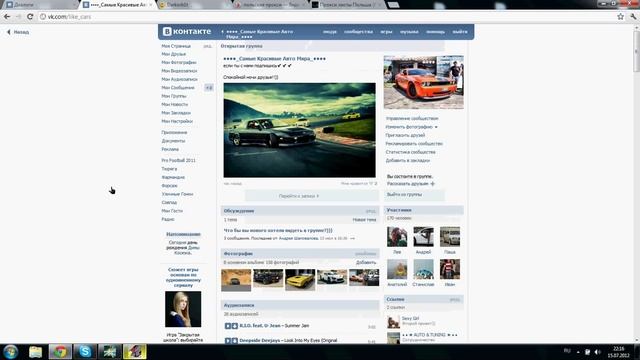
Task: Click the message counter badge beside Мои Сообщения
Action: coord(209,88)
